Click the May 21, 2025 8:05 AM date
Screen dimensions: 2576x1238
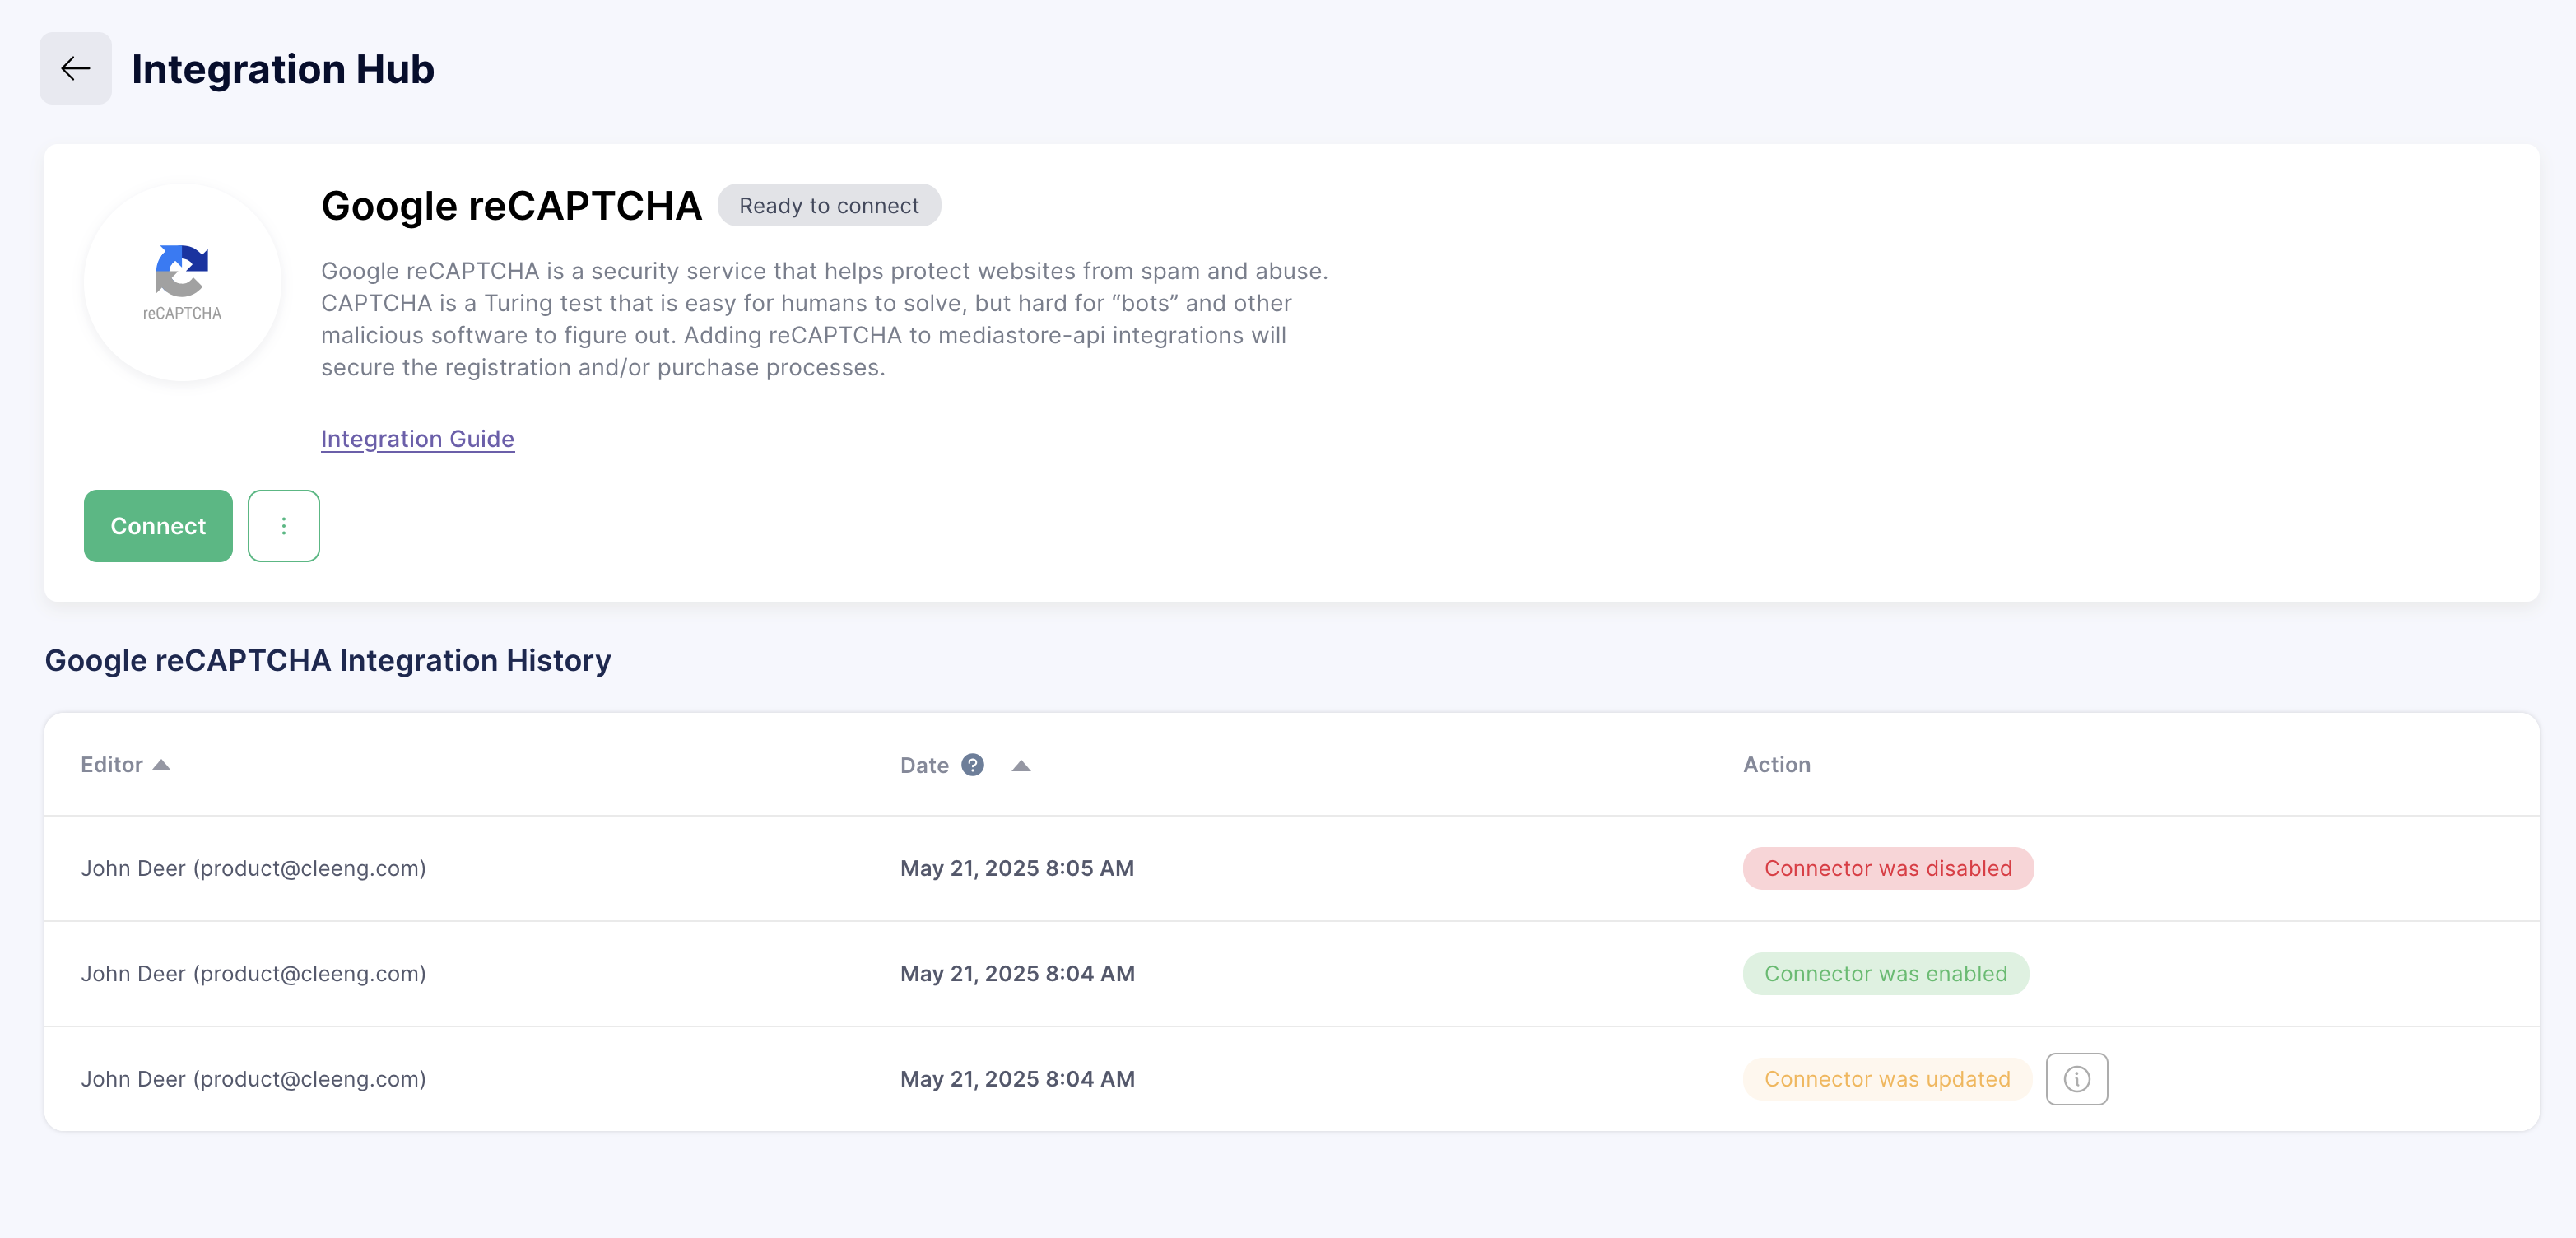pyautogui.click(x=1017, y=868)
